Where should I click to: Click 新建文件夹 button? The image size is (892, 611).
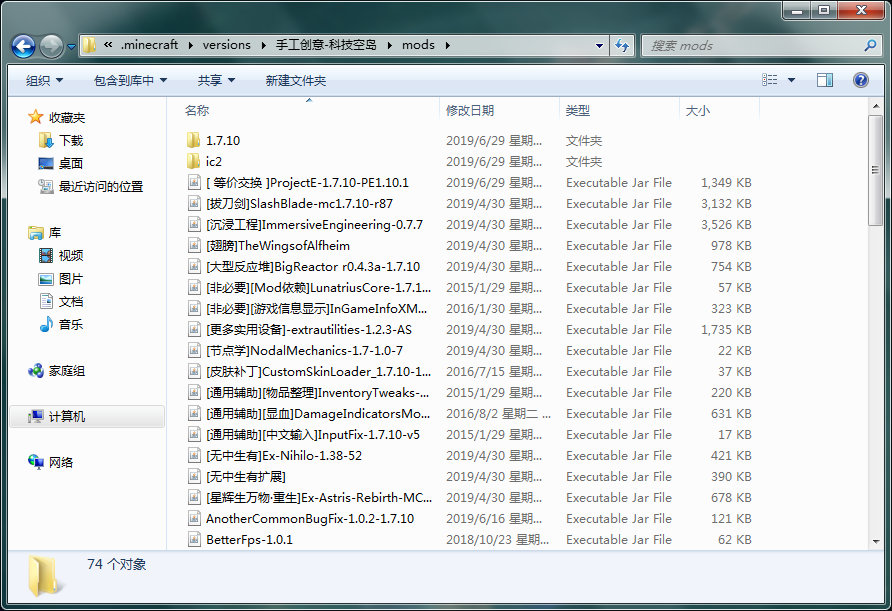(x=295, y=80)
